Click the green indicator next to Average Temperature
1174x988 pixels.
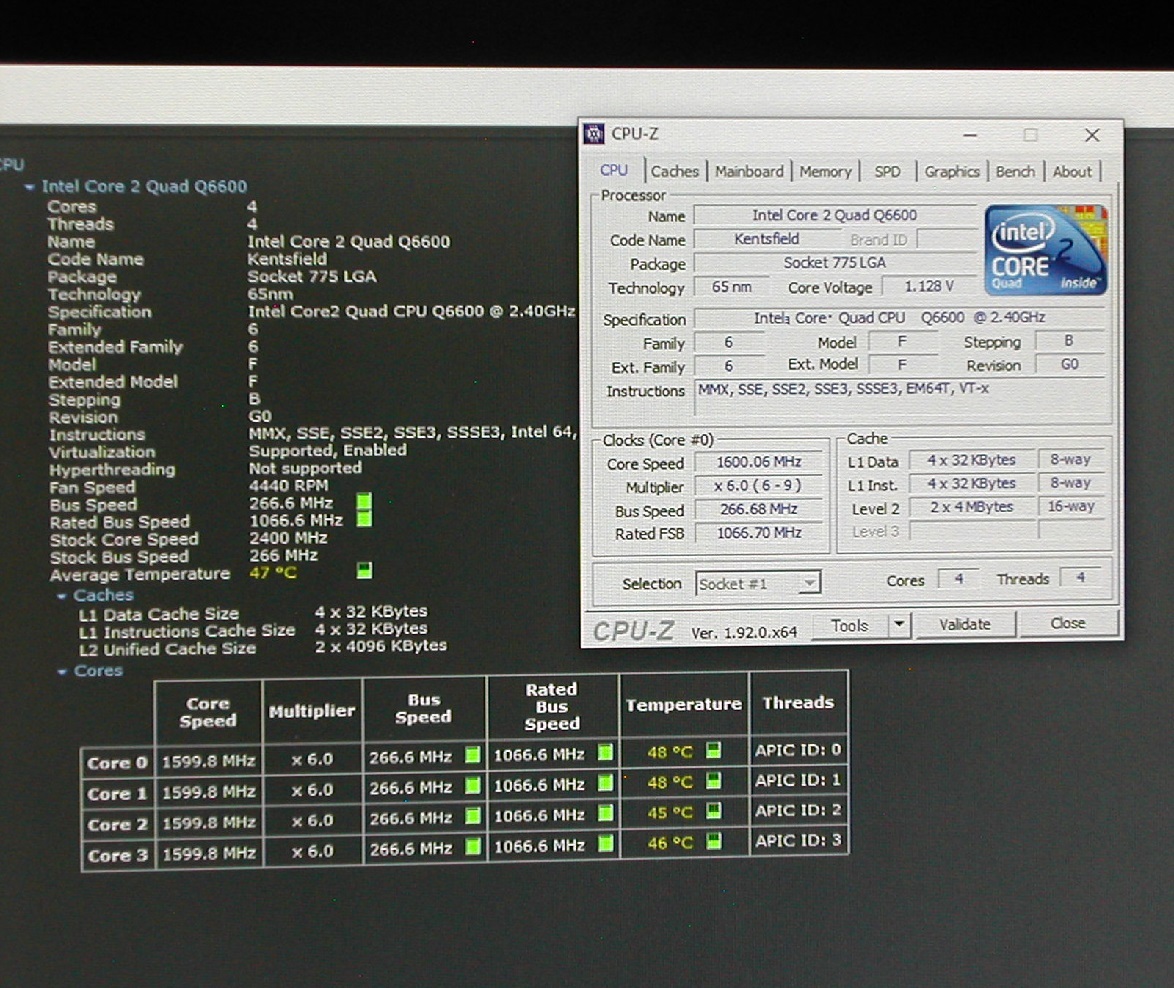[364, 569]
